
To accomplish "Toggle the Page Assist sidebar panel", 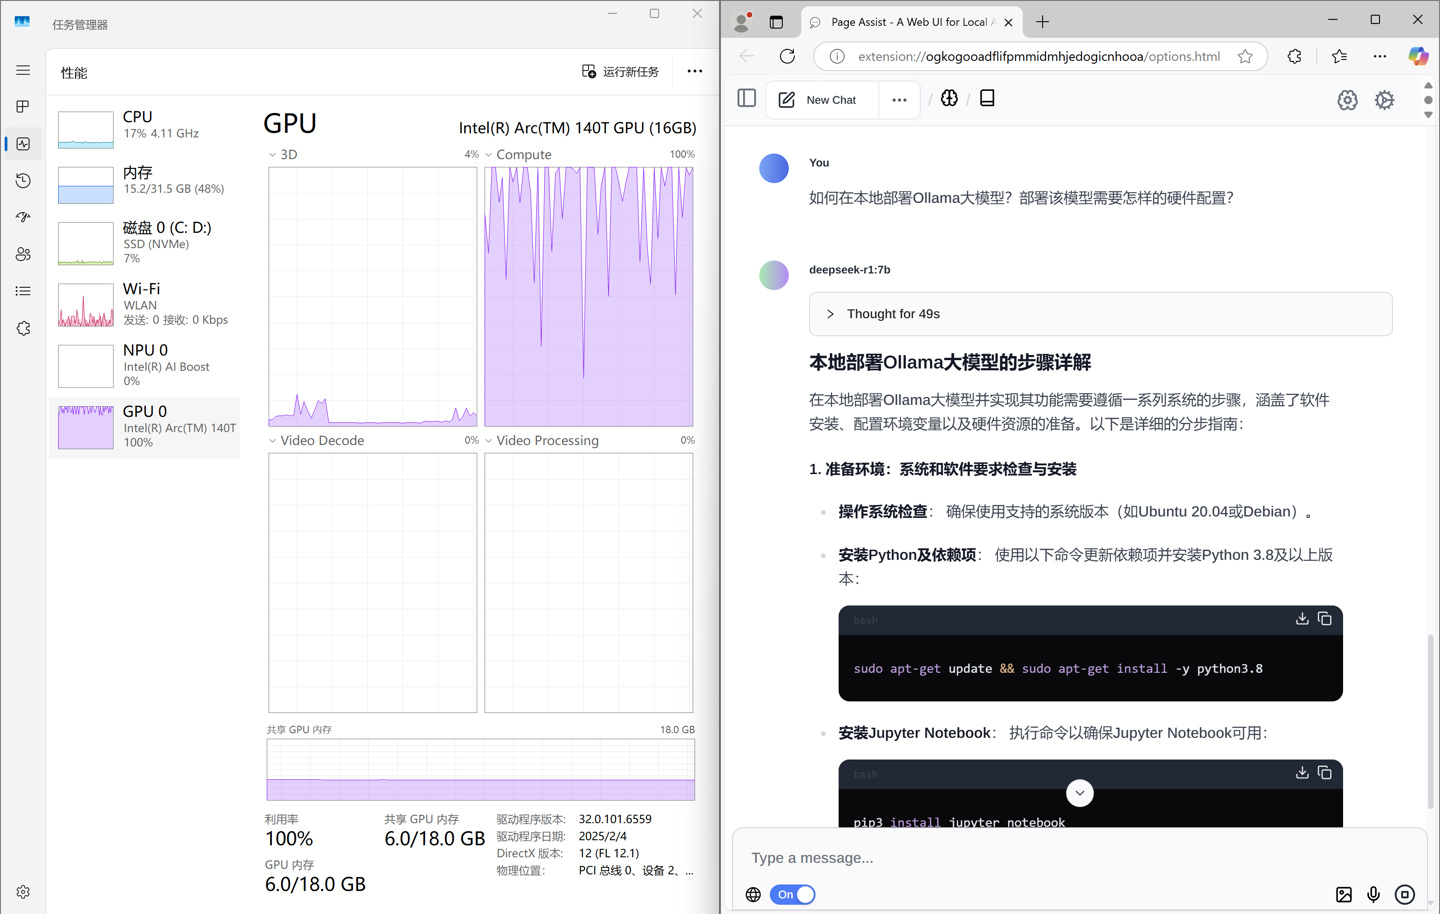I will 746,99.
